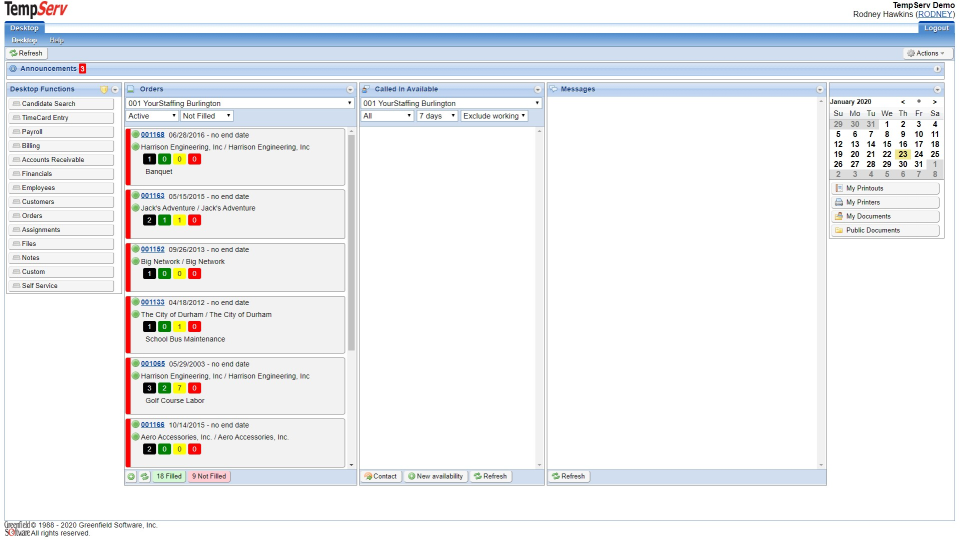960x540 pixels.
Task: Open order 001163 link
Action: (152, 196)
